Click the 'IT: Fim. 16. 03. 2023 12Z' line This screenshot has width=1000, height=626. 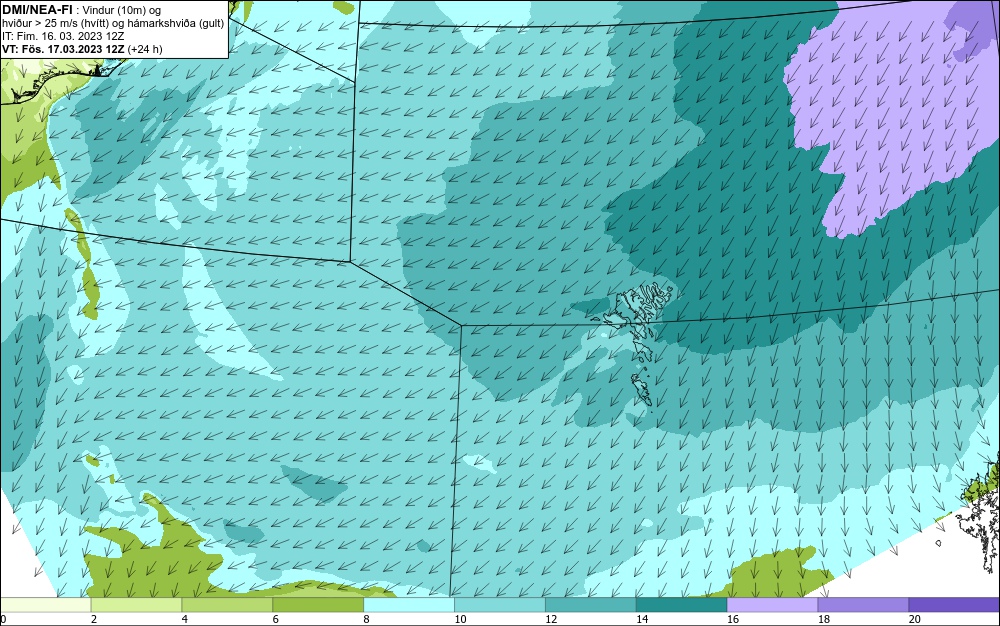click(62, 36)
